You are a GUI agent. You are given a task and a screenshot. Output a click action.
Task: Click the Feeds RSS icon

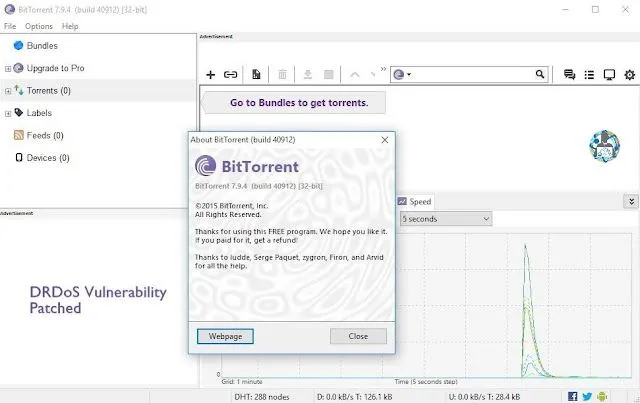click(19, 135)
